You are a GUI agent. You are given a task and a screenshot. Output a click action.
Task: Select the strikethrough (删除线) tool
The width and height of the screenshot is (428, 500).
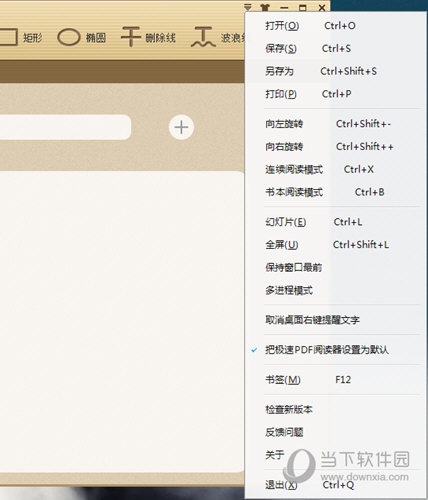148,37
